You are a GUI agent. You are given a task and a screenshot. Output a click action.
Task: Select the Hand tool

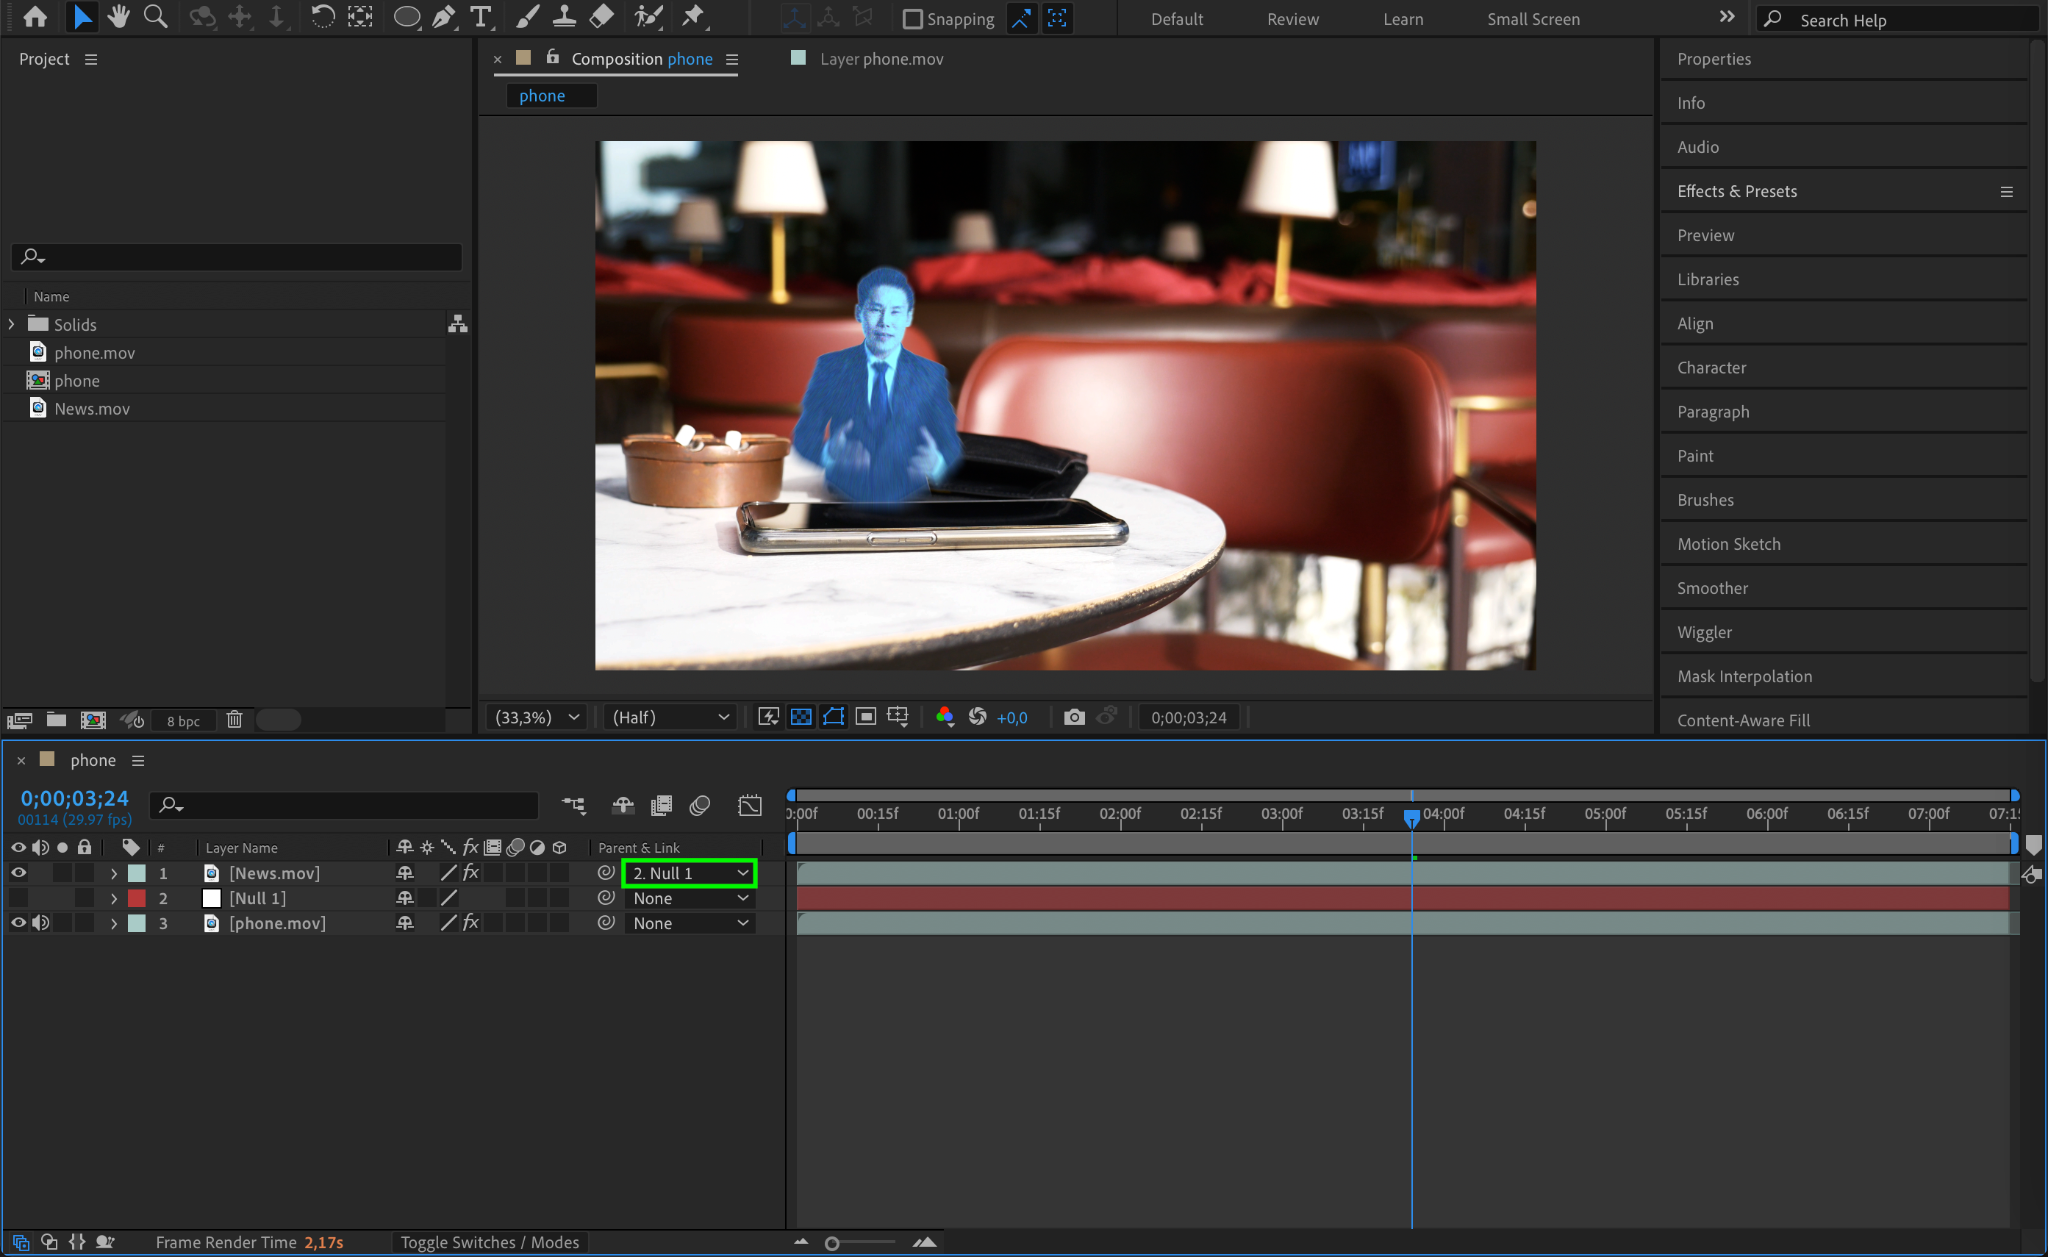point(118,17)
